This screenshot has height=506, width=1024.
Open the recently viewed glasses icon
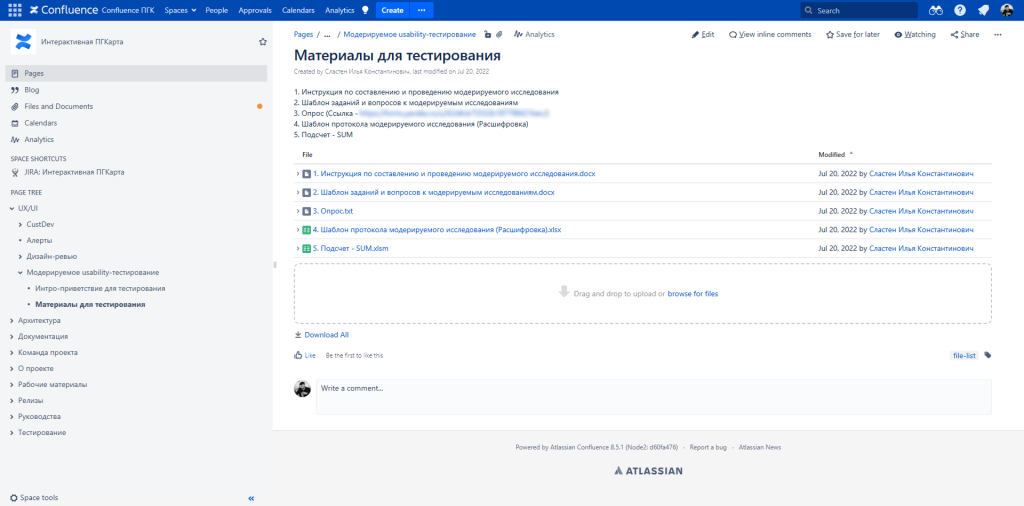click(936, 10)
